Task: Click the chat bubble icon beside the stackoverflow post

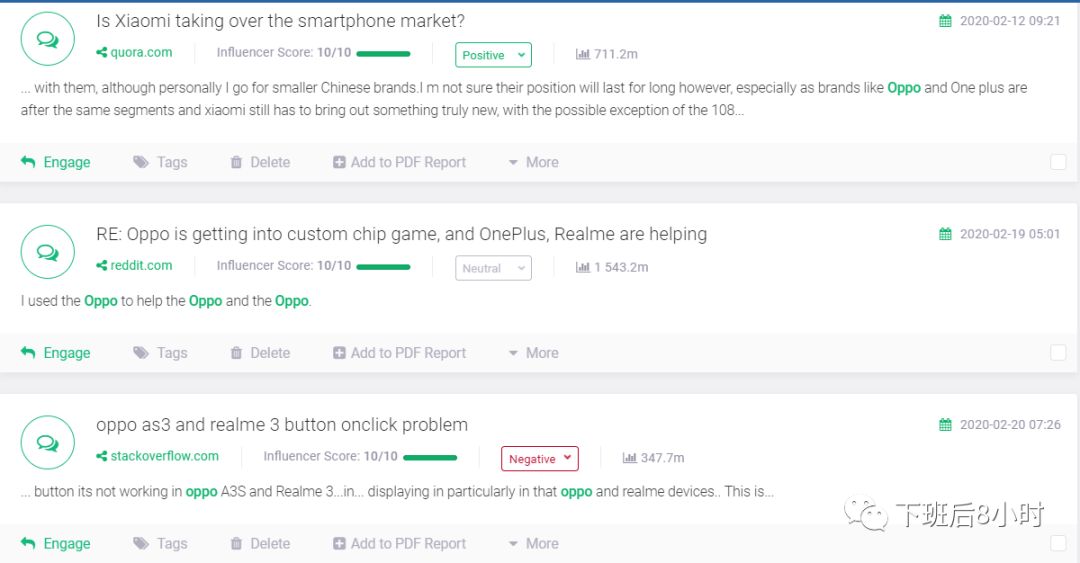Action: pyautogui.click(x=48, y=442)
